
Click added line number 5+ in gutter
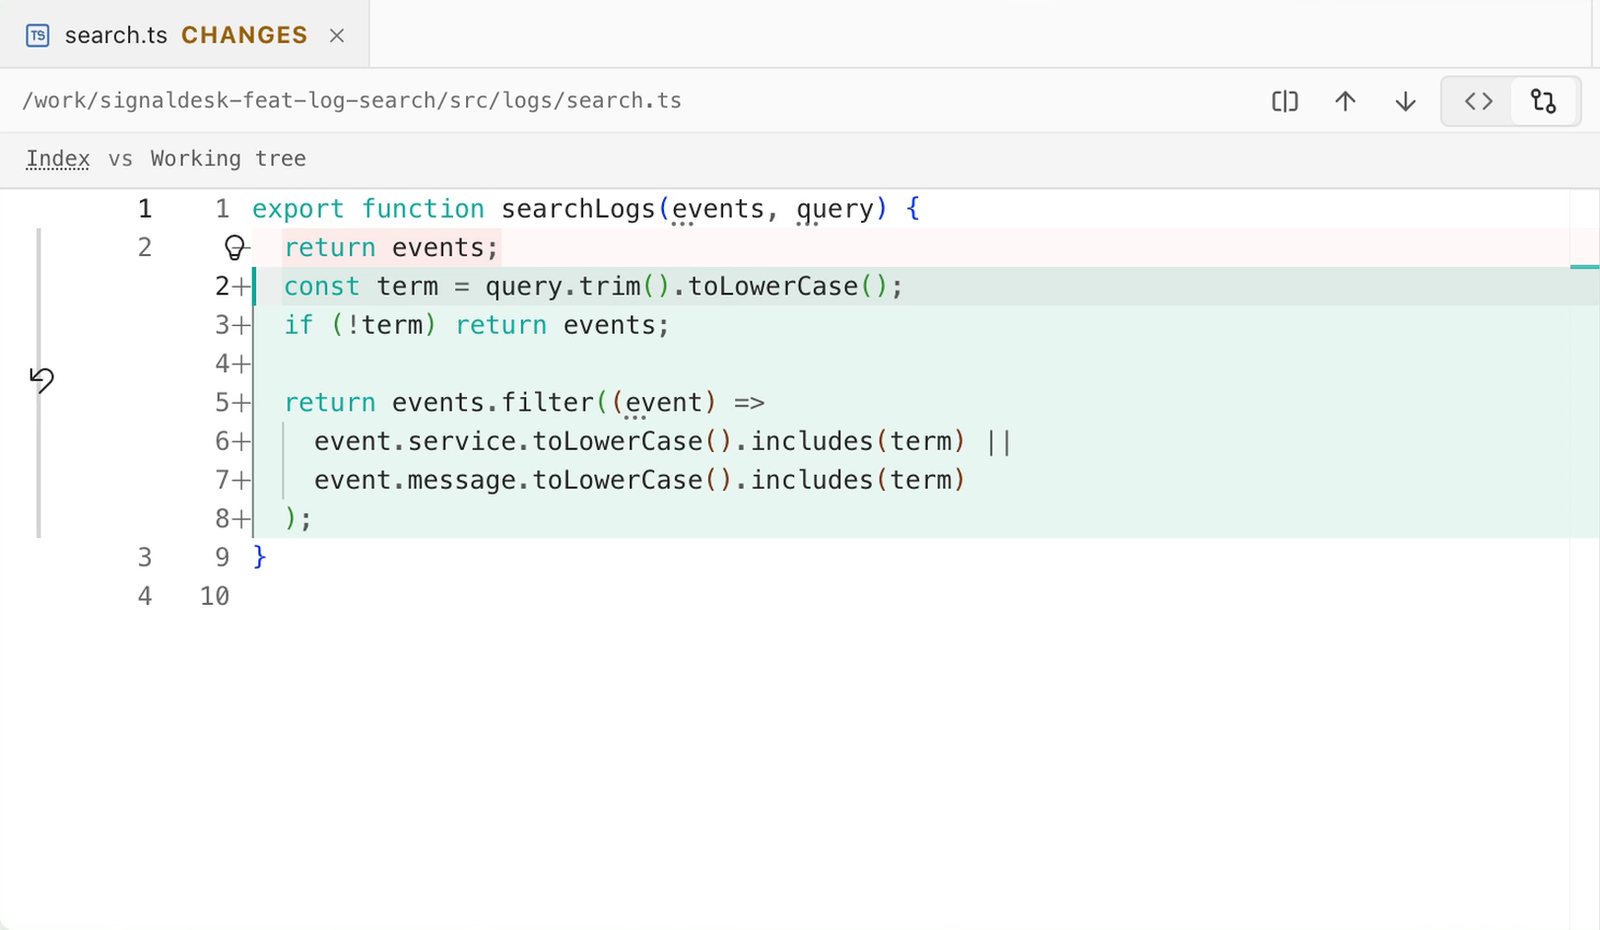tap(232, 402)
